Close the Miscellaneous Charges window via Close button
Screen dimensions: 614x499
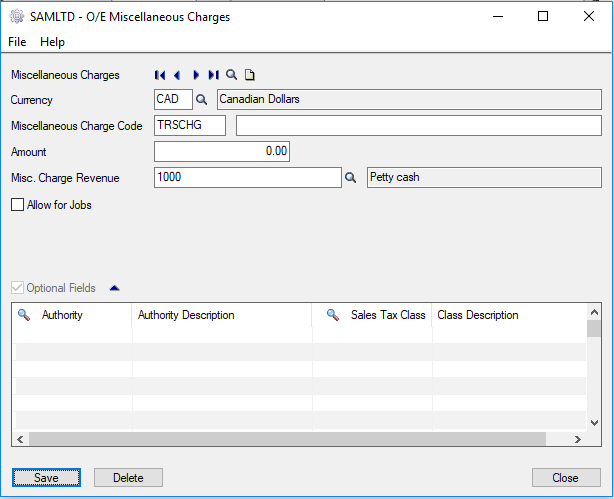pyautogui.click(x=566, y=477)
